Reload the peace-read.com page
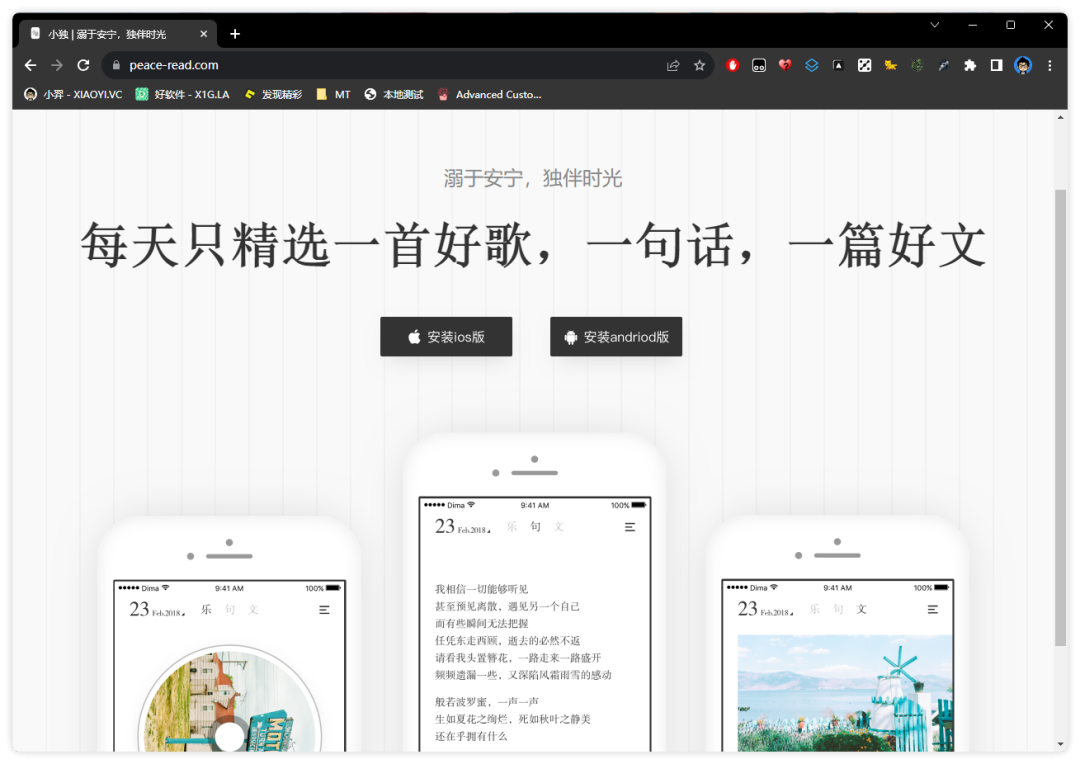This screenshot has height=764, width=1080. click(x=83, y=65)
